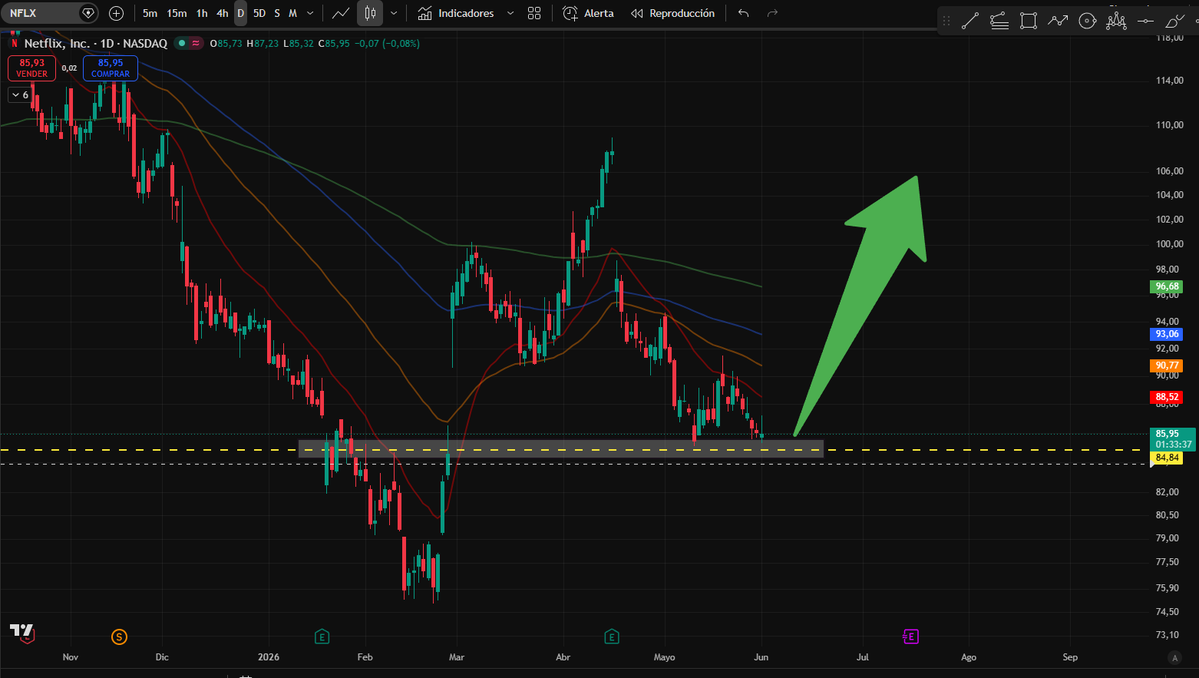The width and height of the screenshot is (1199, 678).
Task: Grab the drawing toolbar drag handle
Action: click(x=947, y=21)
